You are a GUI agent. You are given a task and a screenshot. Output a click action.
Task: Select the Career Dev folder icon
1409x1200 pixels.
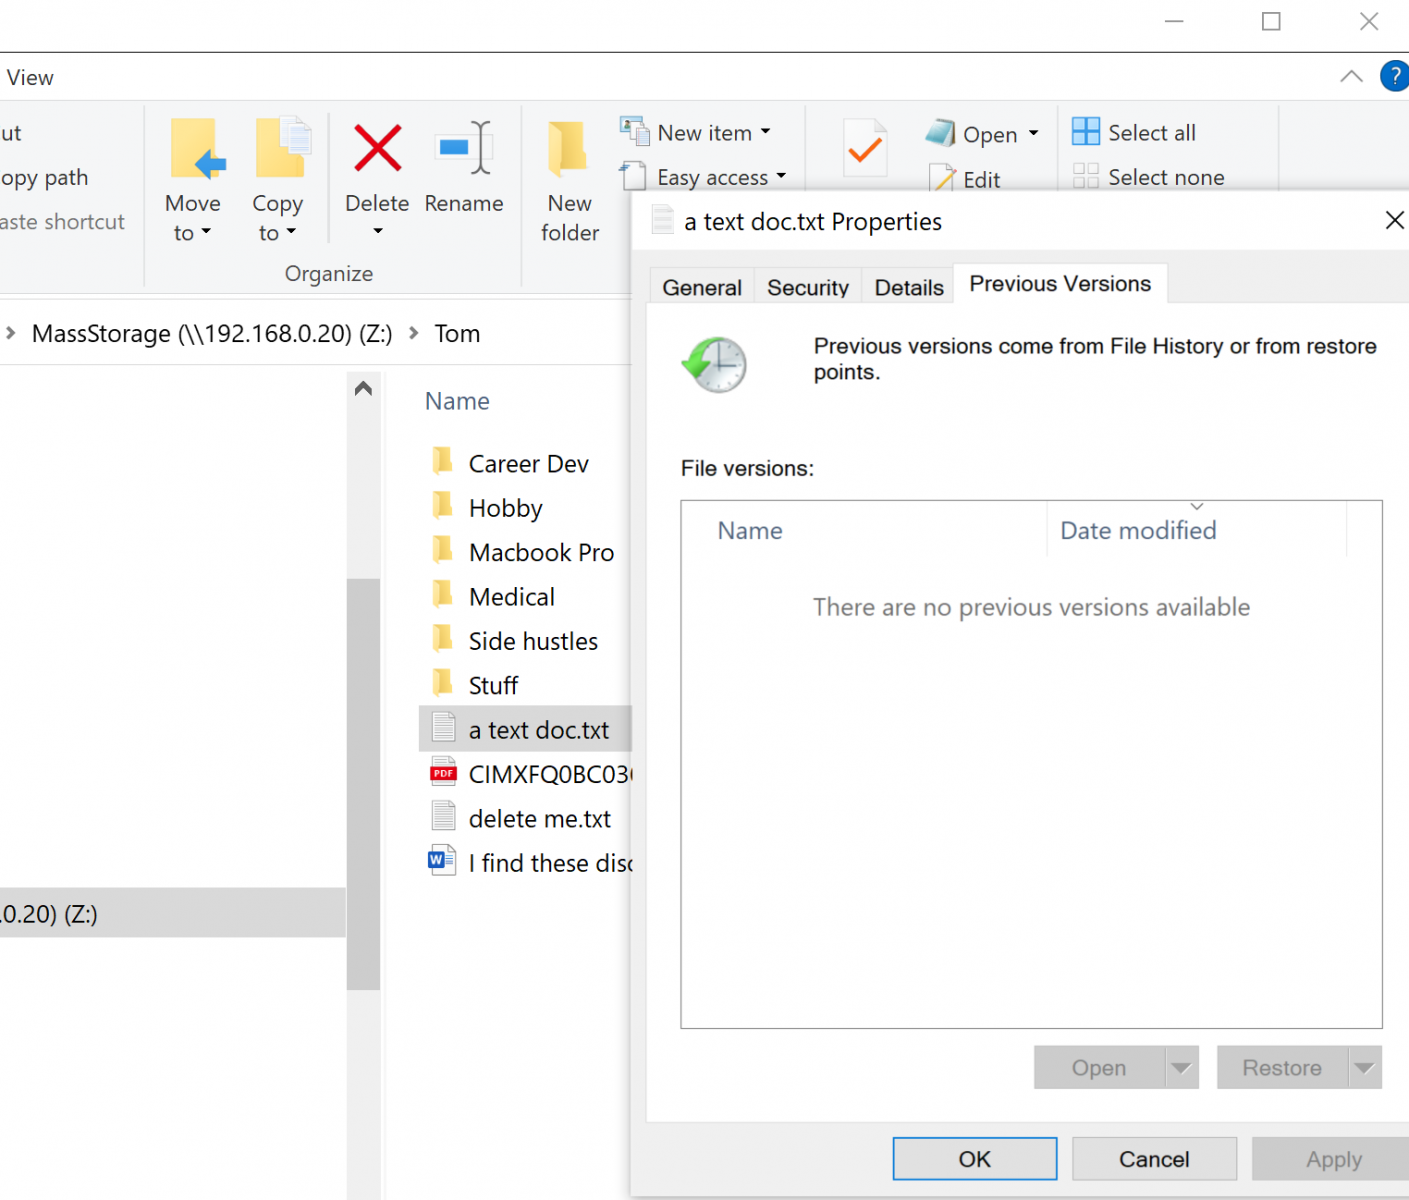click(443, 461)
